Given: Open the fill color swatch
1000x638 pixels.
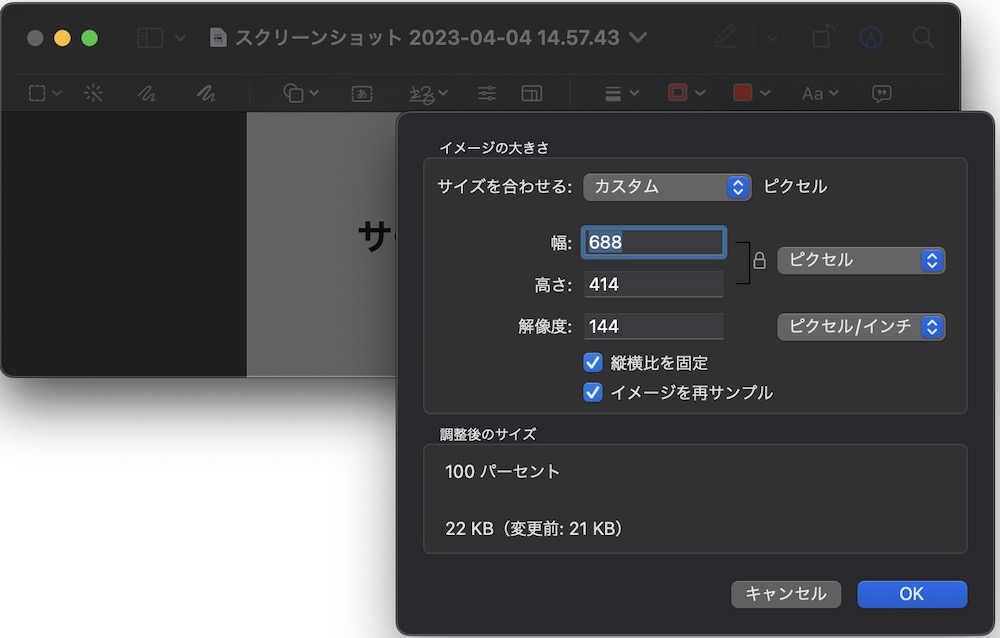Looking at the screenshot, I should coord(750,93).
